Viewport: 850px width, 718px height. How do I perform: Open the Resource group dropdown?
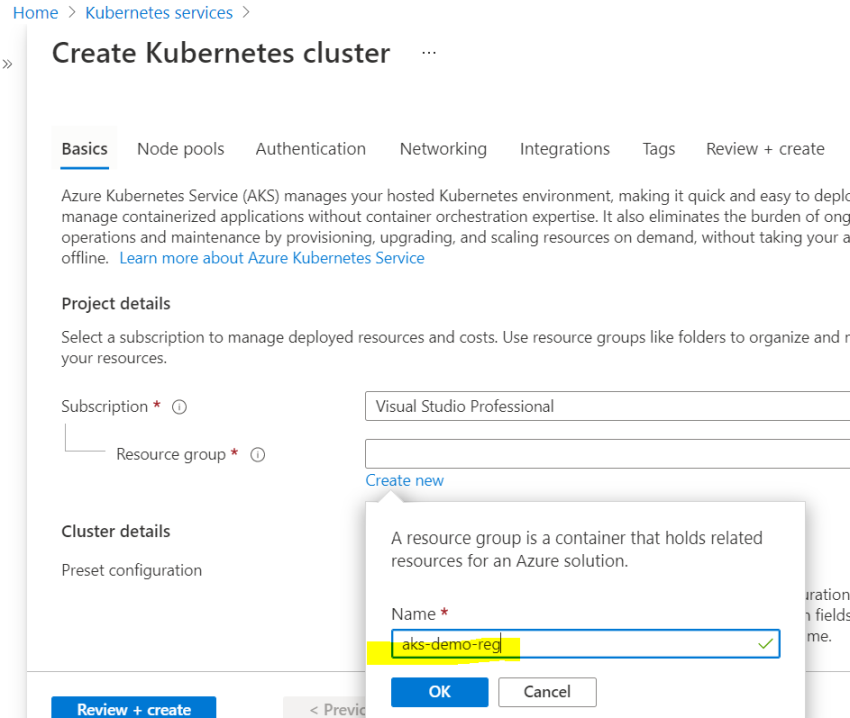(600, 453)
